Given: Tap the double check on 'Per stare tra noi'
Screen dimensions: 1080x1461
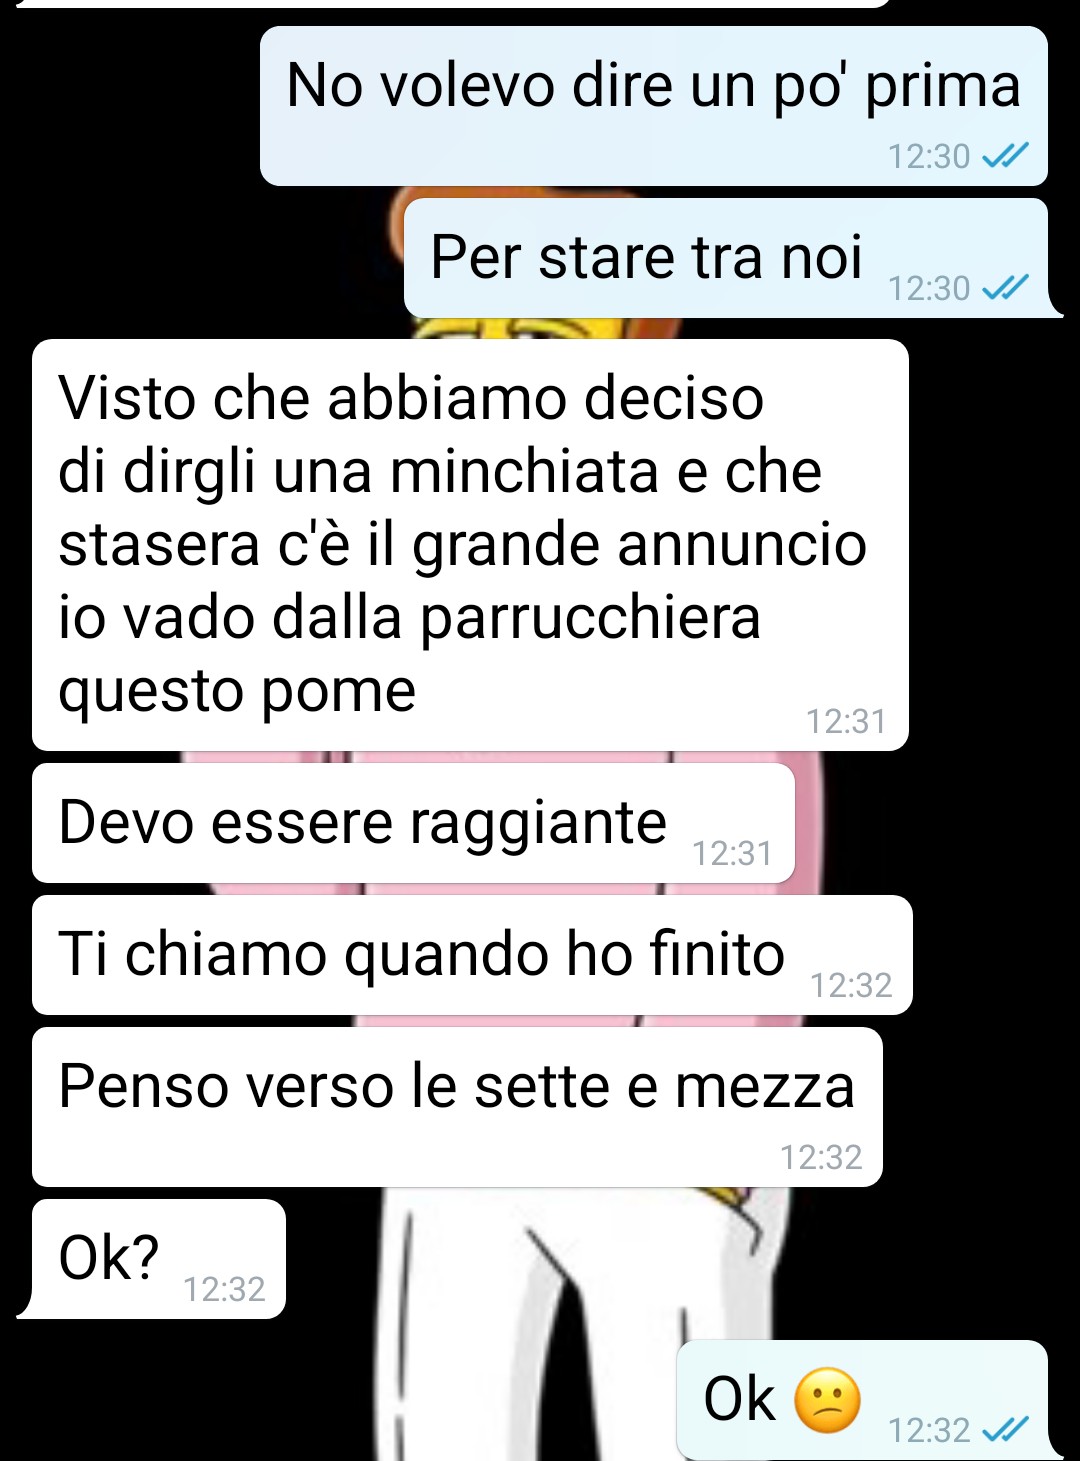Looking at the screenshot, I should coord(1005,288).
